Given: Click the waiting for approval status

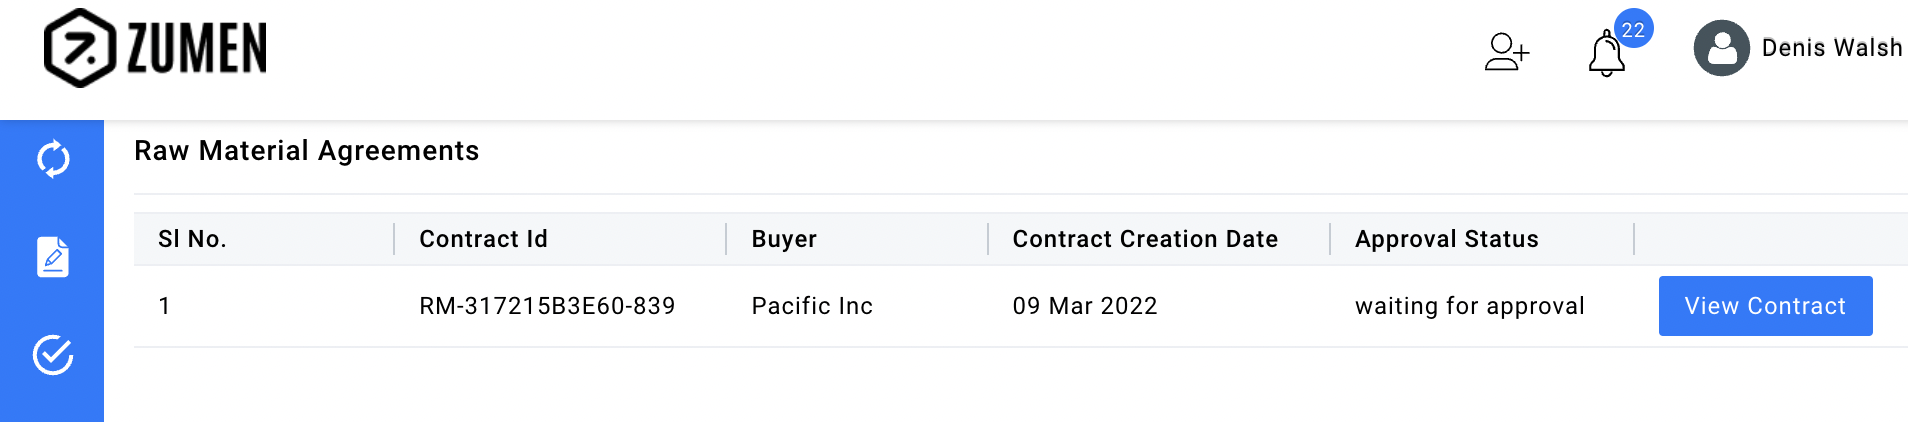Looking at the screenshot, I should (x=1469, y=306).
